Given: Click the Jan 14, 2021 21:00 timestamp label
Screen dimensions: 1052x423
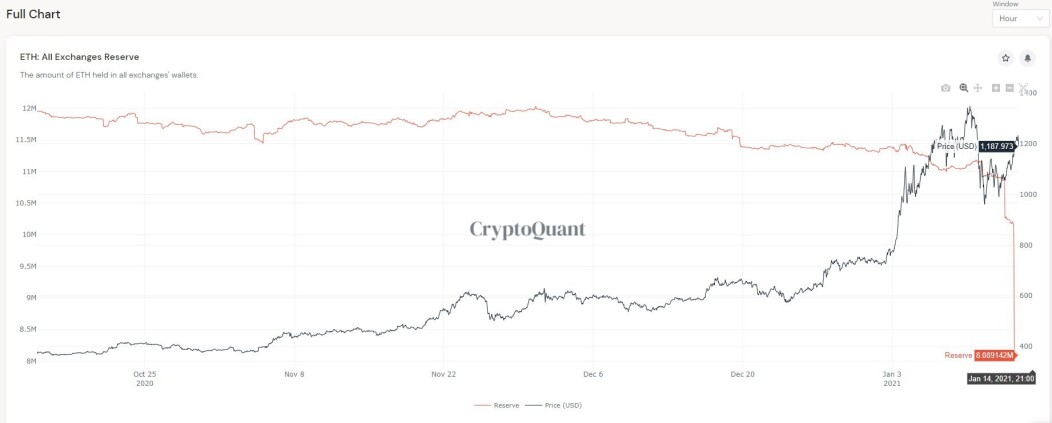Looking at the screenshot, I should pyautogui.click(x=1001, y=379).
